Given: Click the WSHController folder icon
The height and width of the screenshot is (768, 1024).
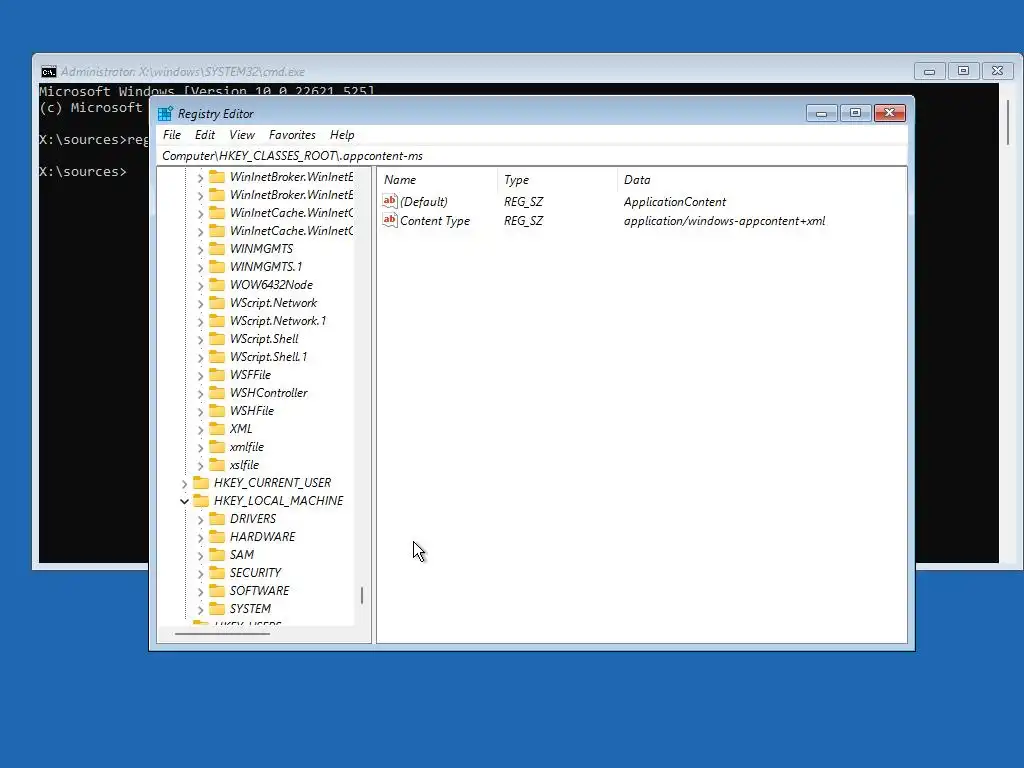Looking at the screenshot, I should 217,392.
